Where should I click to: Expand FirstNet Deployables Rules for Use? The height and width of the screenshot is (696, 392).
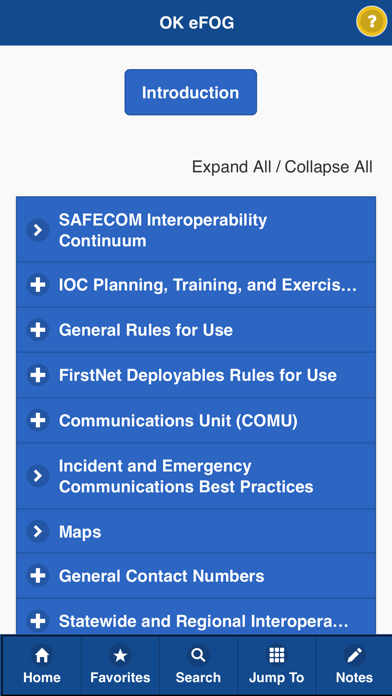[196, 375]
